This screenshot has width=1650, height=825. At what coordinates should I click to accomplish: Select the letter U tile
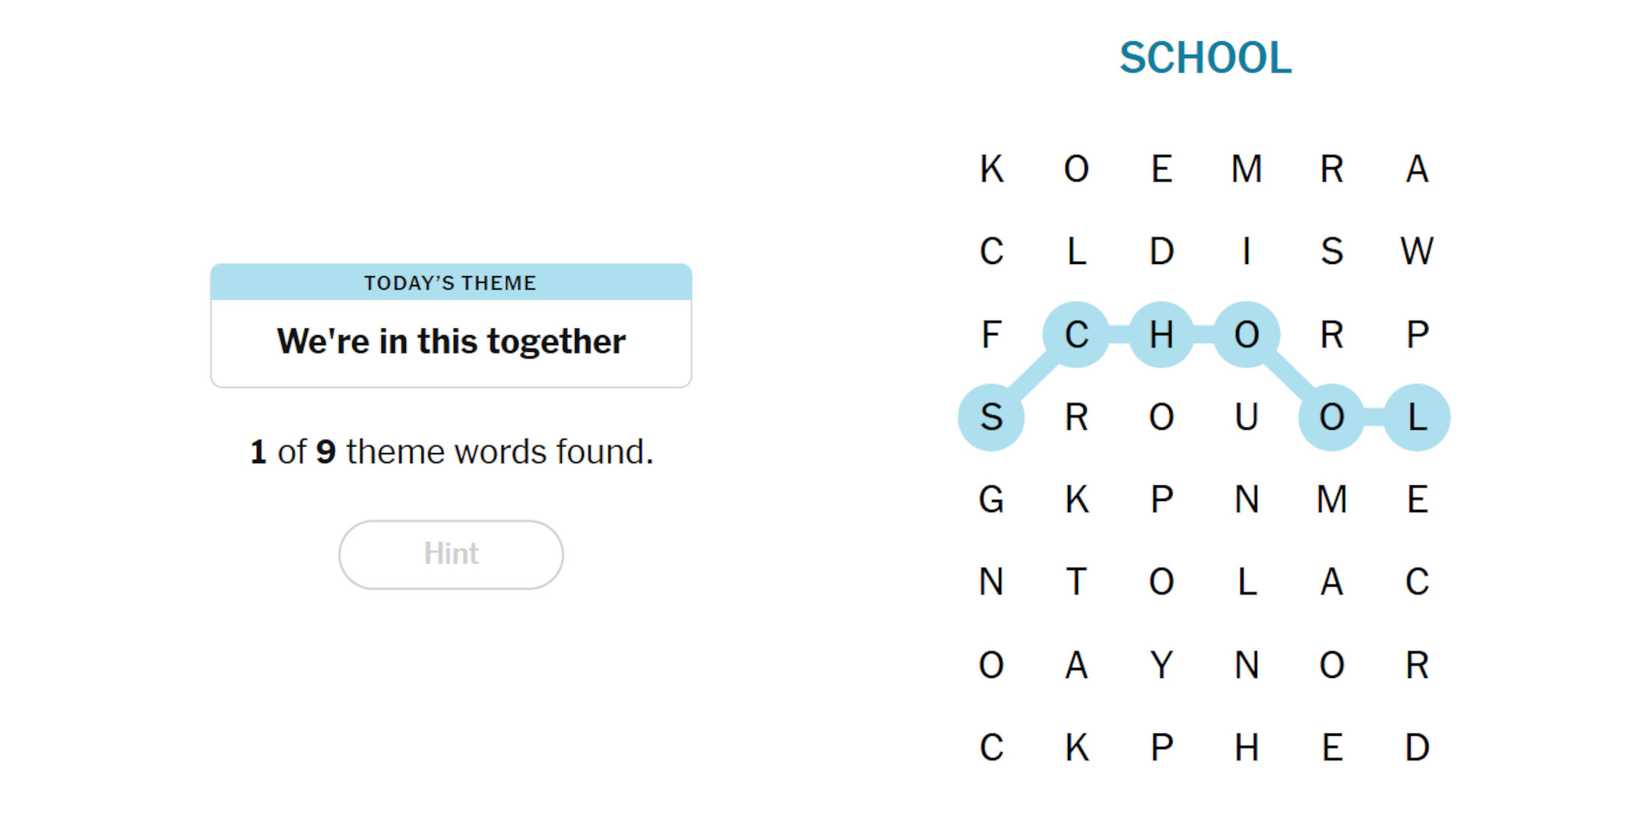[x=1246, y=417]
